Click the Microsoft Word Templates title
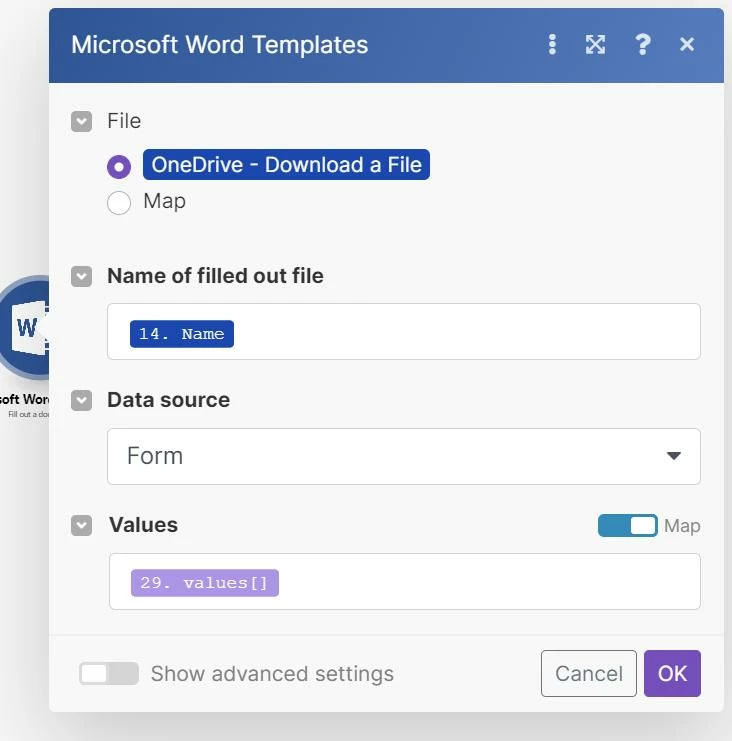The height and width of the screenshot is (741, 732). pyautogui.click(x=219, y=45)
